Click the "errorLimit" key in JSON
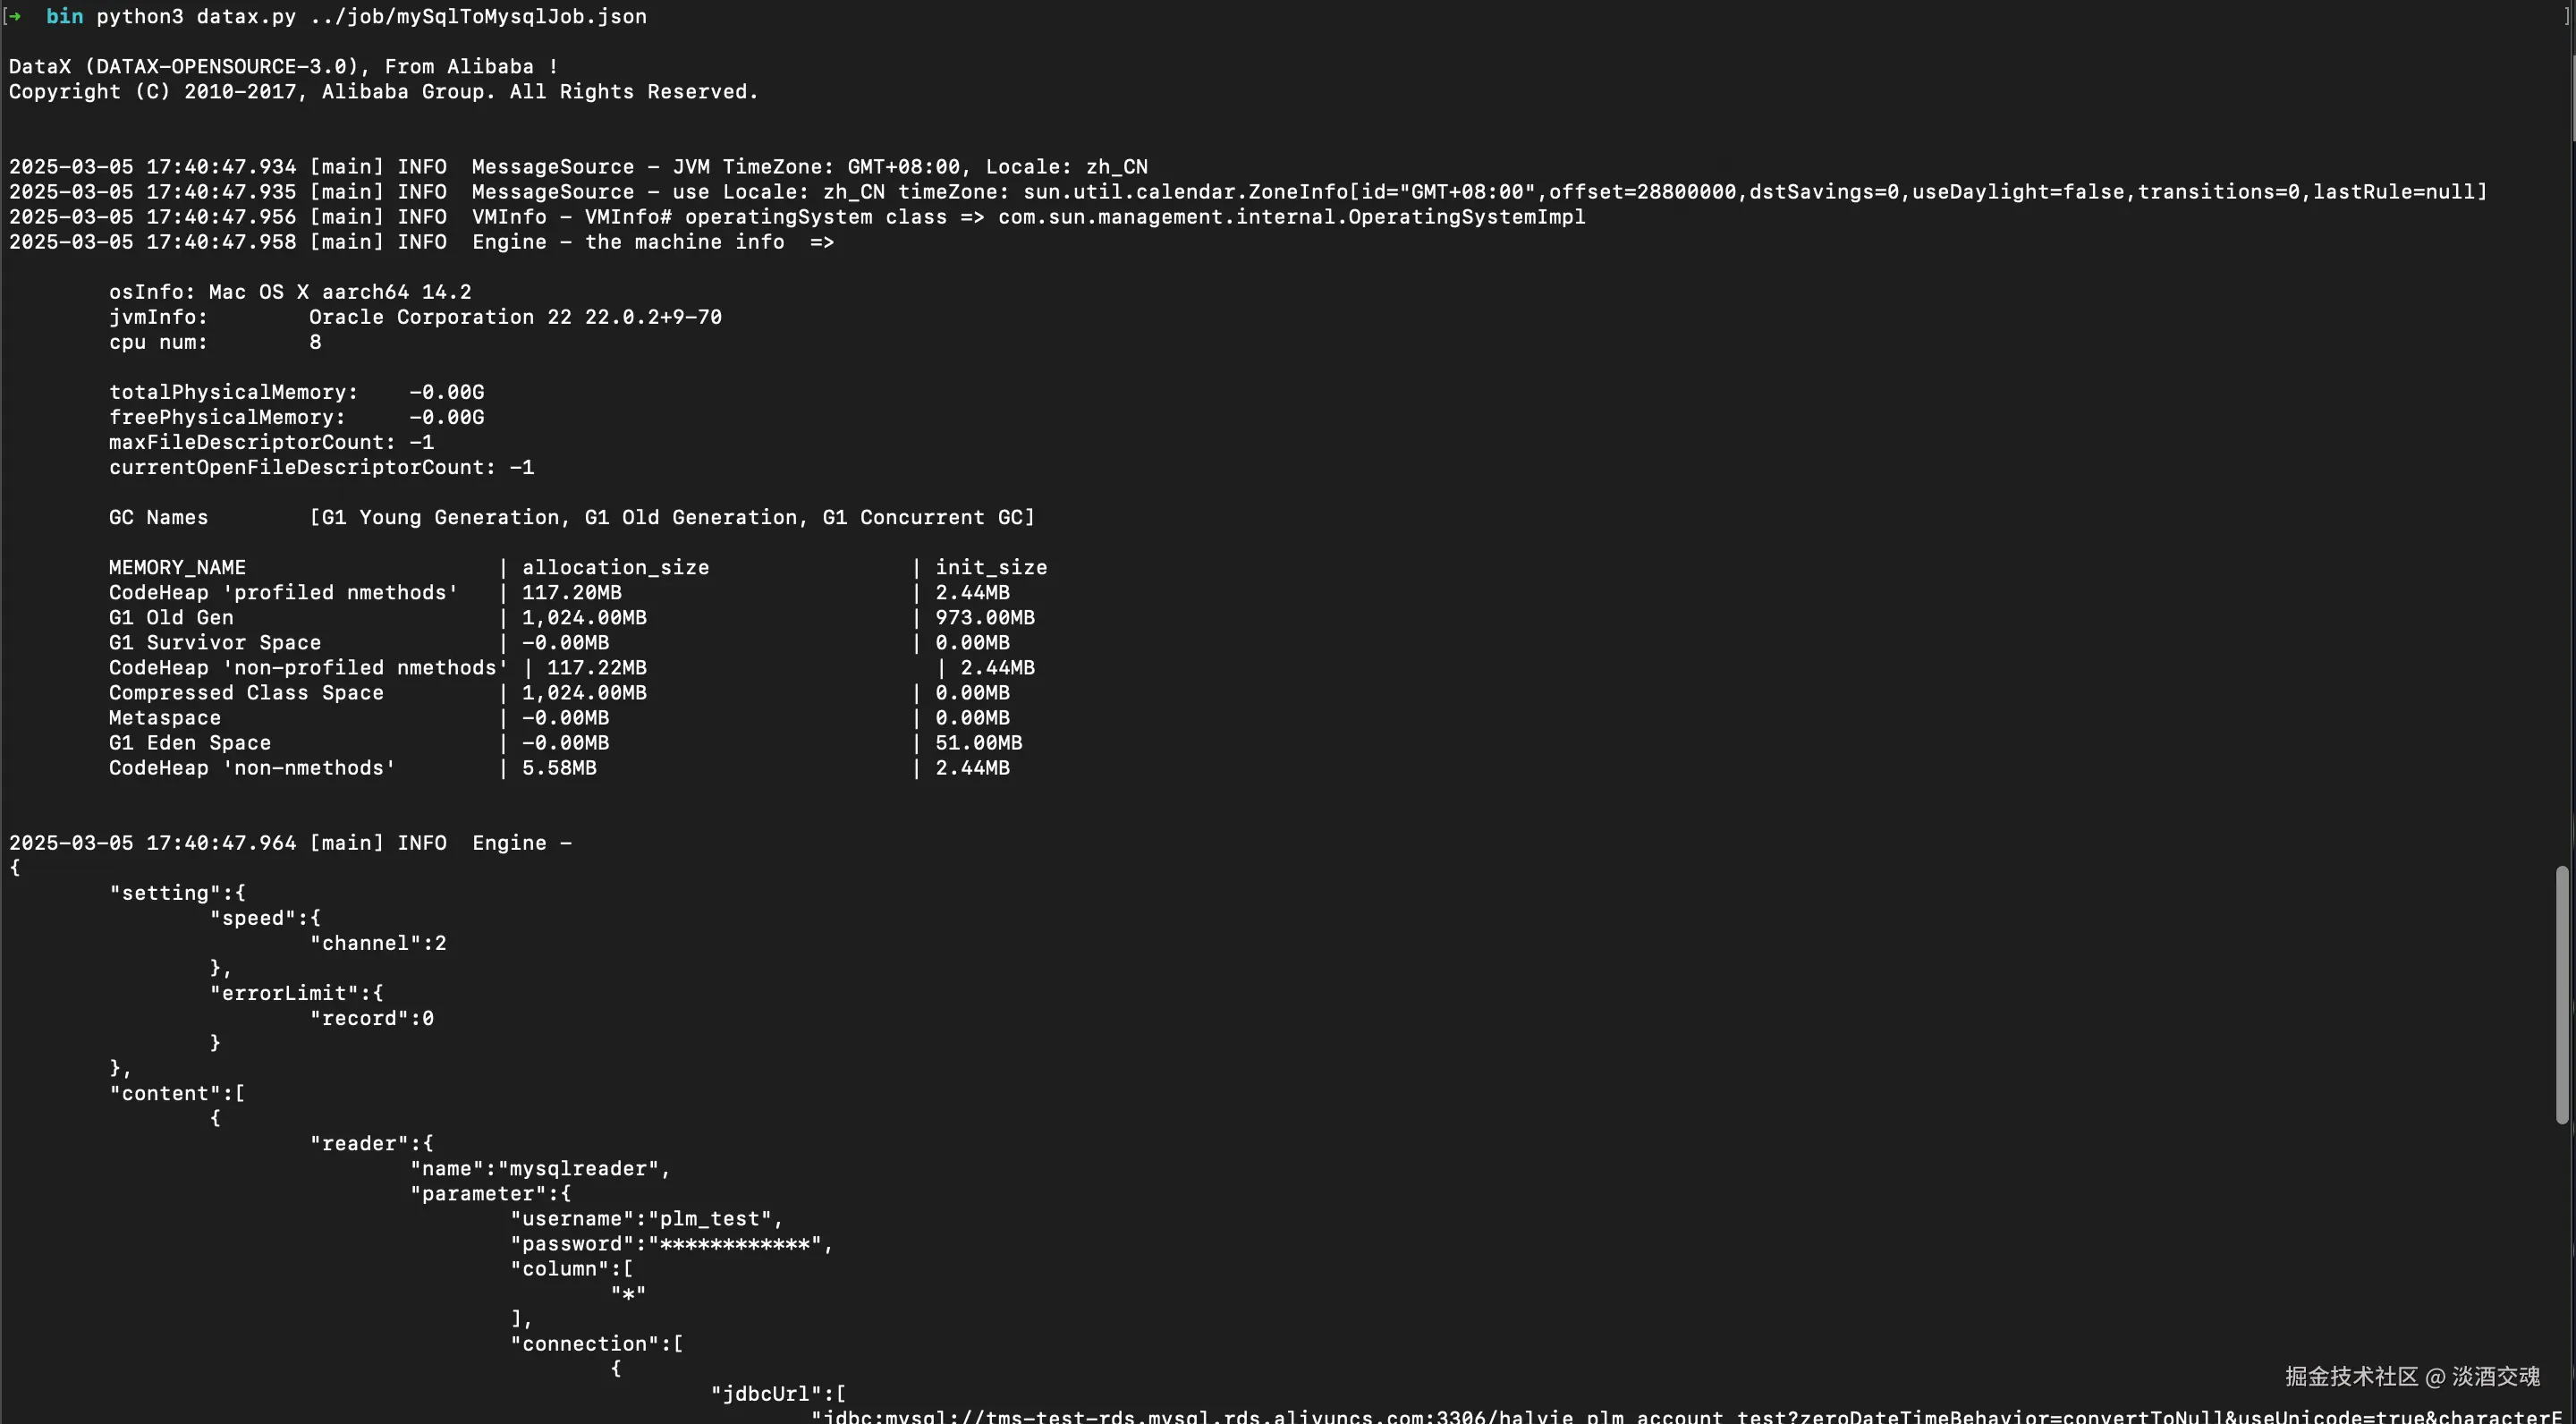The height and width of the screenshot is (1424, 2576). pyautogui.click(x=284, y=993)
